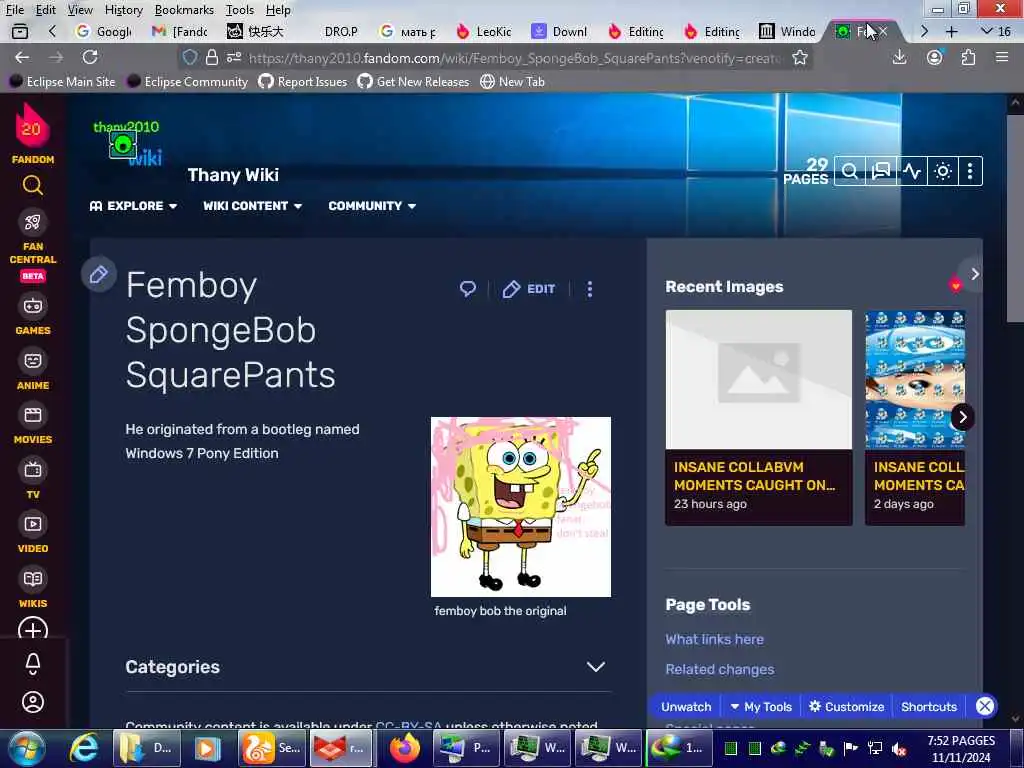
Task: Open Shortcuts in toolbar
Action: click(x=929, y=707)
